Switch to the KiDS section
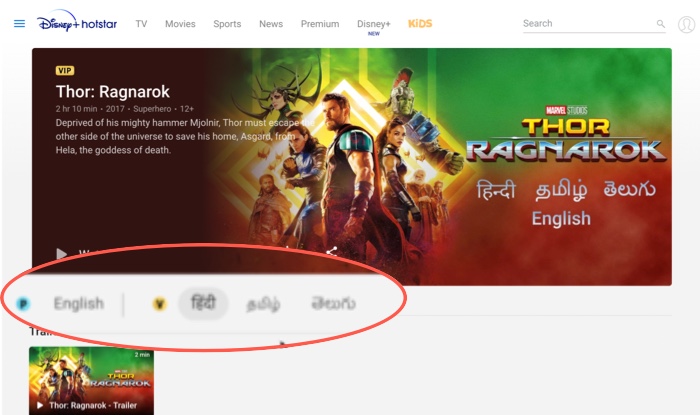 click(x=420, y=24)
